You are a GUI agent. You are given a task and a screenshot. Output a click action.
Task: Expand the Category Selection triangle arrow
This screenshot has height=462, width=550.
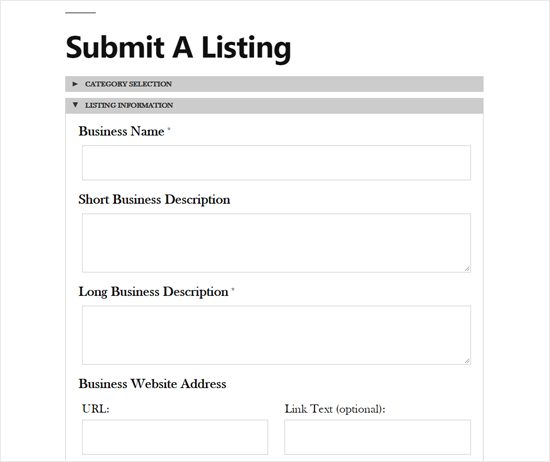tap(75, 84)
